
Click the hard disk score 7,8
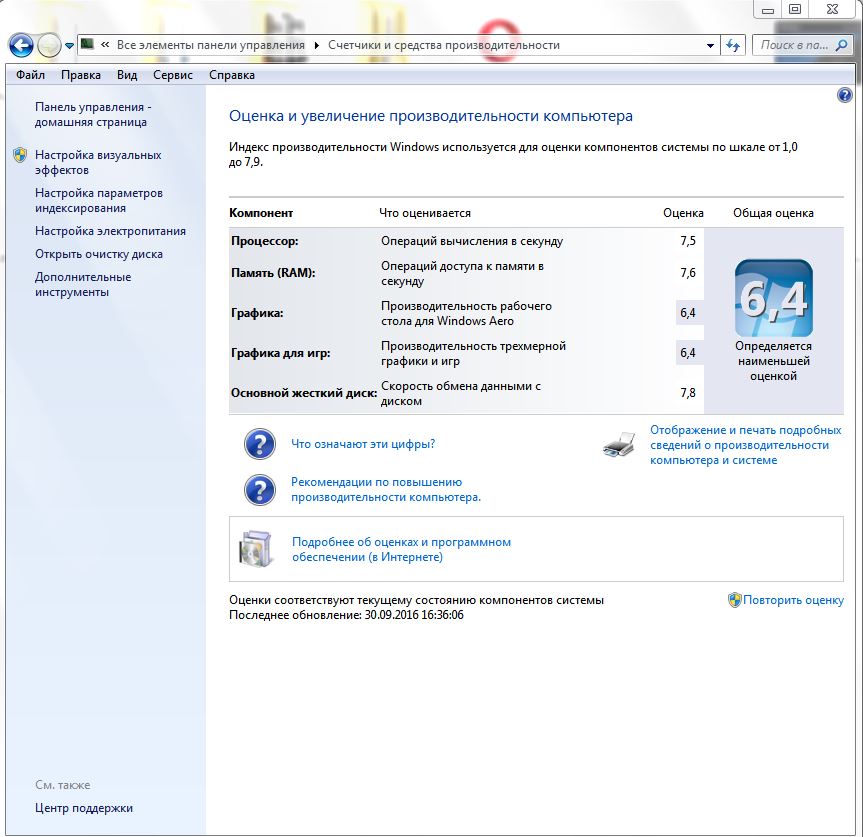pyautogui.click(x=688, y=393)
